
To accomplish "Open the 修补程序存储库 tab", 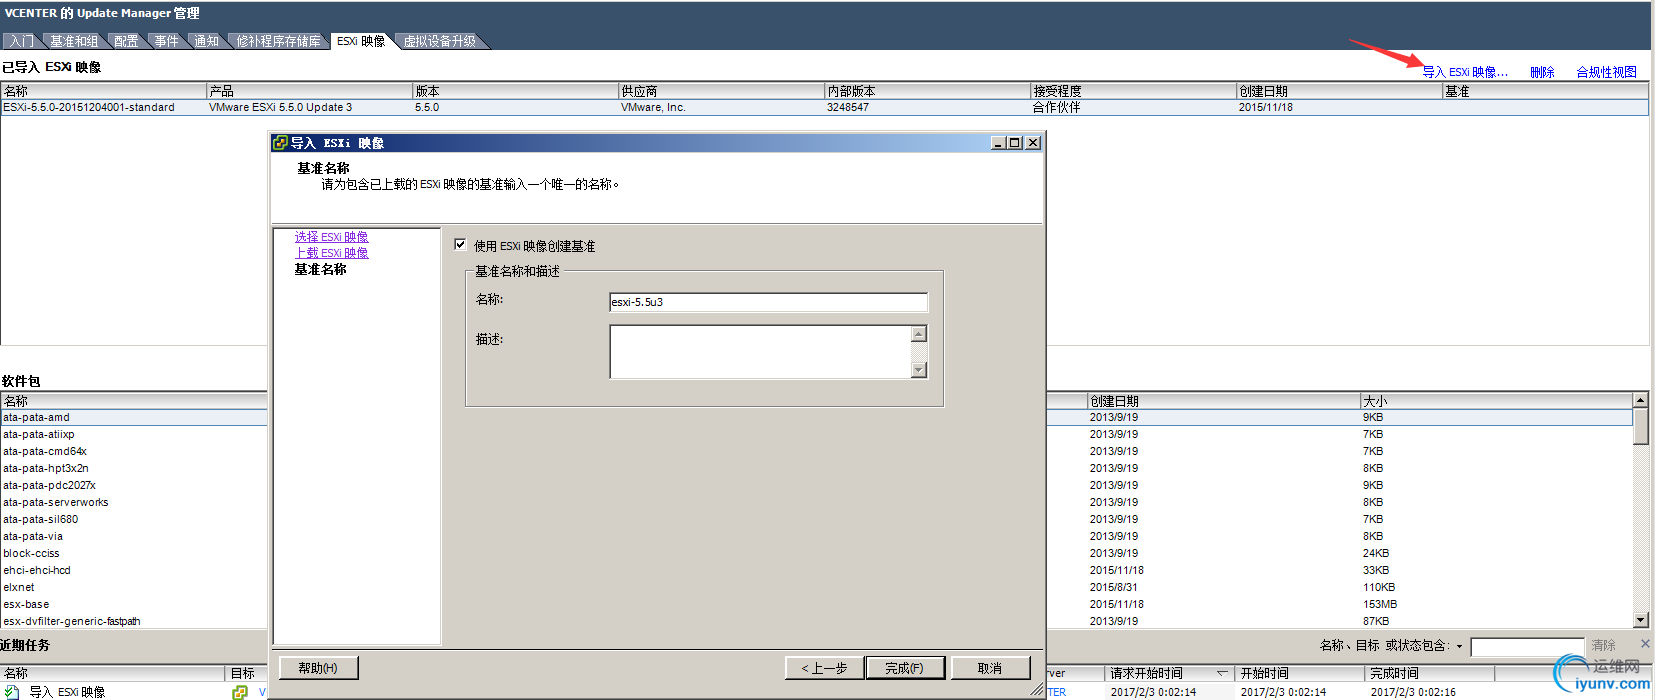I will pyautogui.click(x=278, y=41).
